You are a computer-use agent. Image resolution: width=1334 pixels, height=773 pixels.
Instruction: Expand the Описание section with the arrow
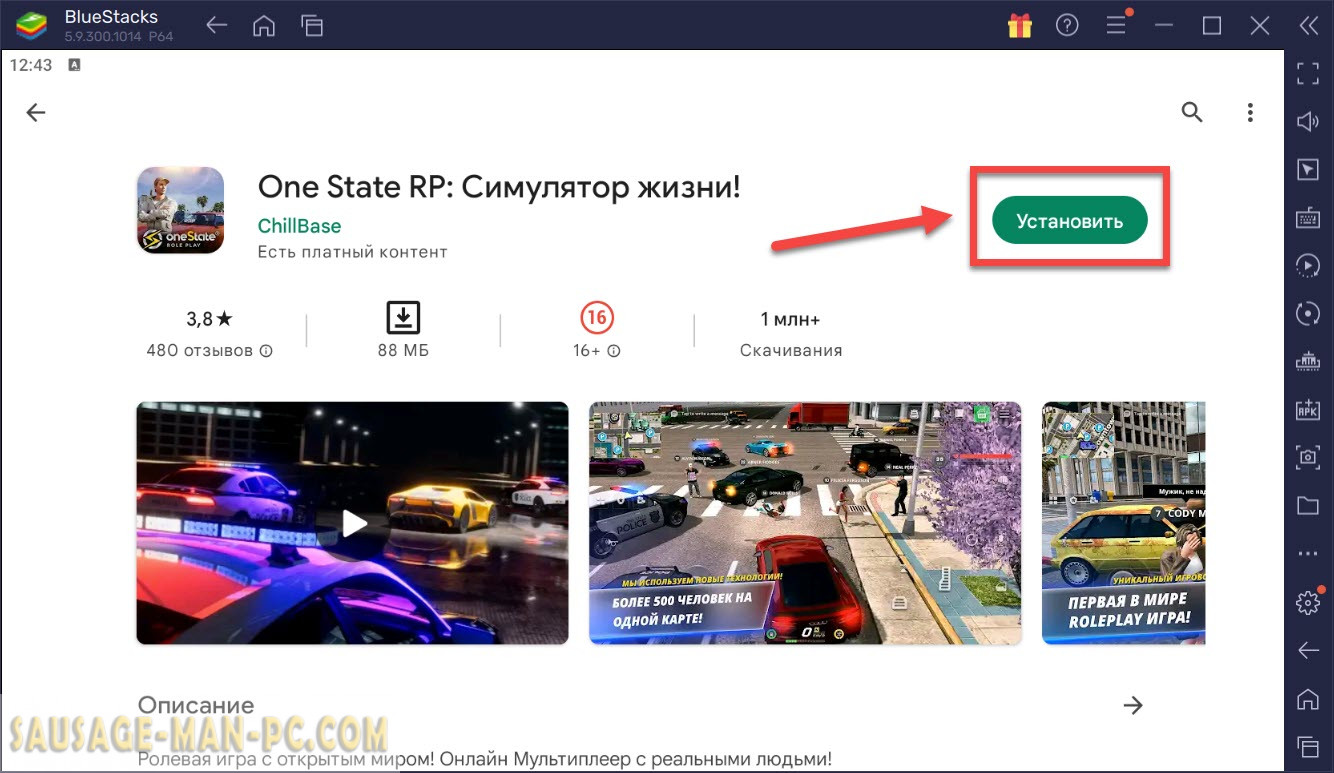(1133, 706)
